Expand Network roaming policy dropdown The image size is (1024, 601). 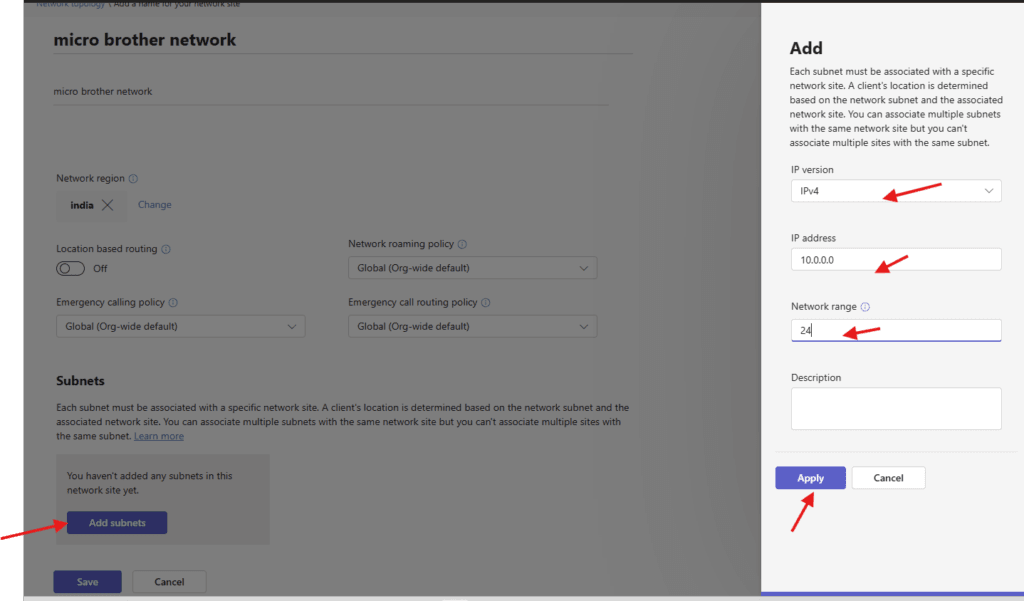pos(472,268)
